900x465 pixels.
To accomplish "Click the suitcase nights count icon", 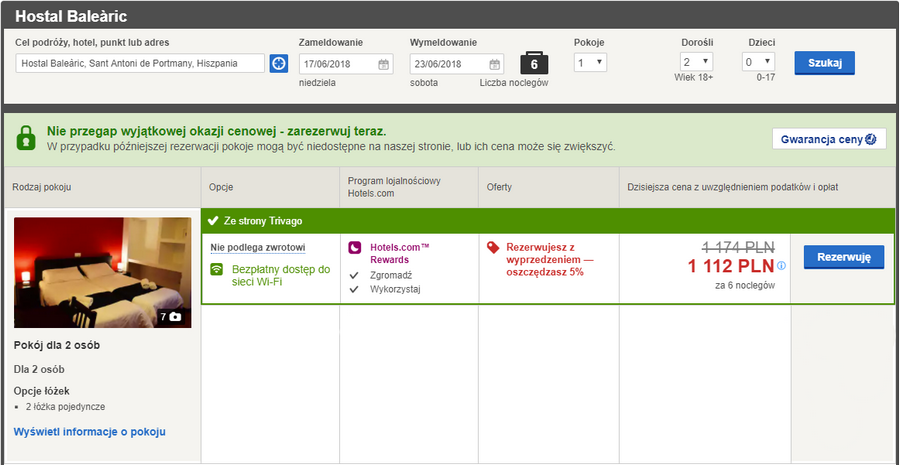I will [534, 62].
